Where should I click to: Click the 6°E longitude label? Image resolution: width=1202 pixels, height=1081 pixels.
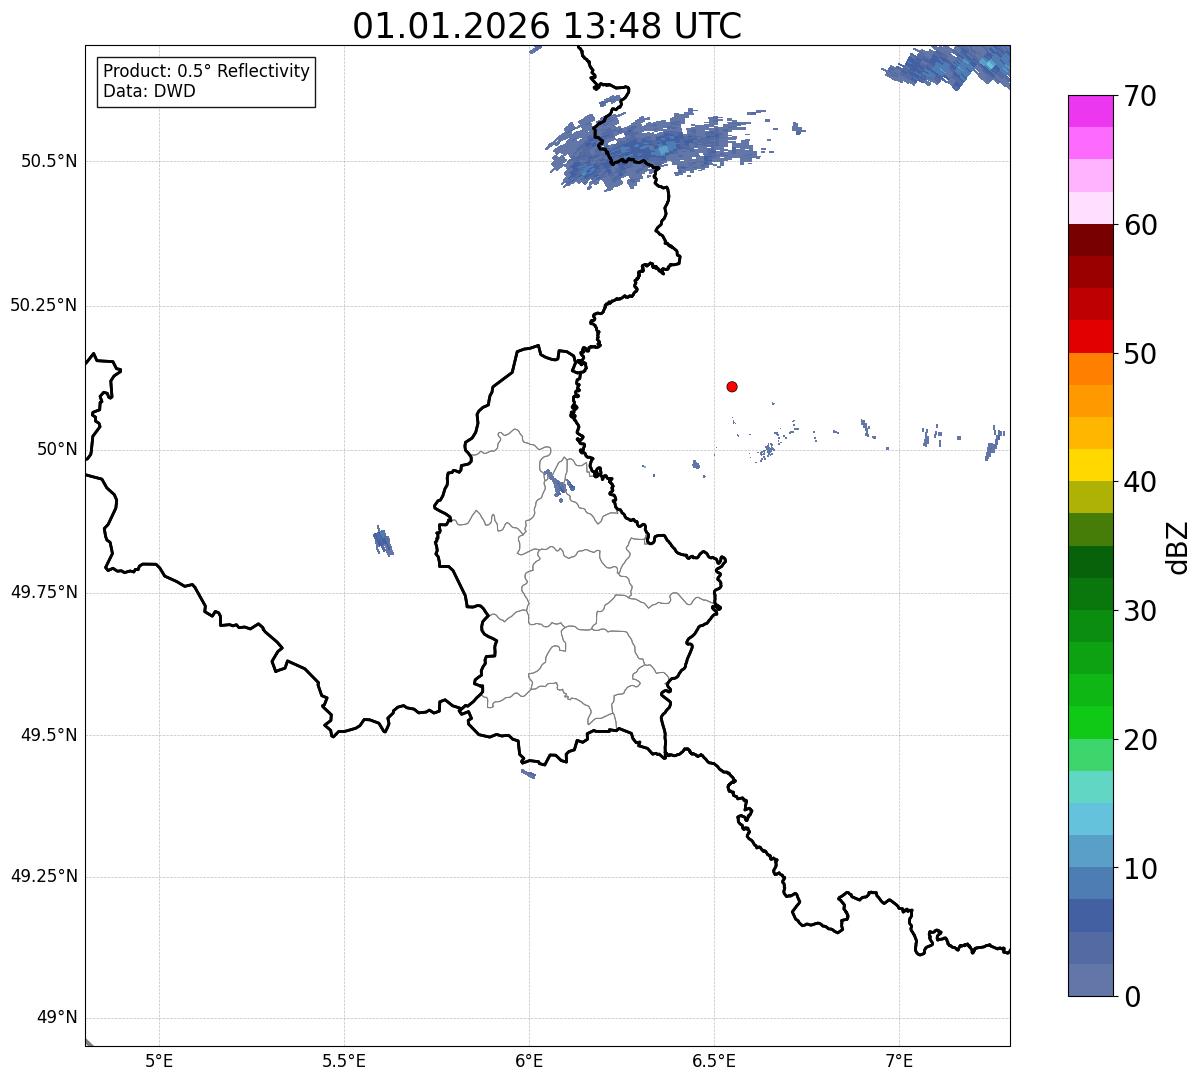(x=529, y=1062)
